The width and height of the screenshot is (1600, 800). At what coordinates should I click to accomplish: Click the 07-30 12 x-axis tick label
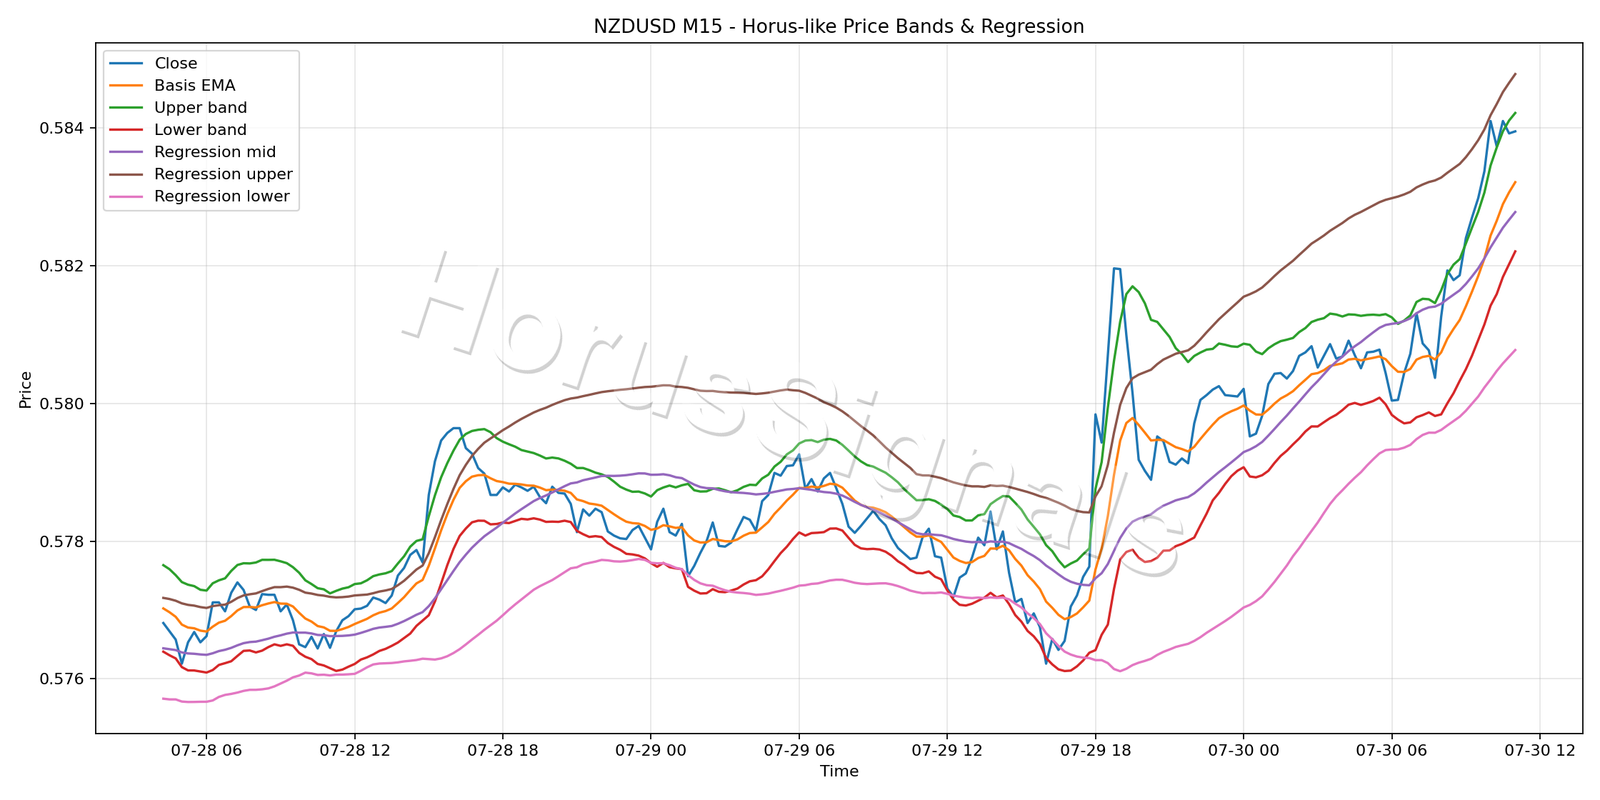click(x=1539, y=750)
